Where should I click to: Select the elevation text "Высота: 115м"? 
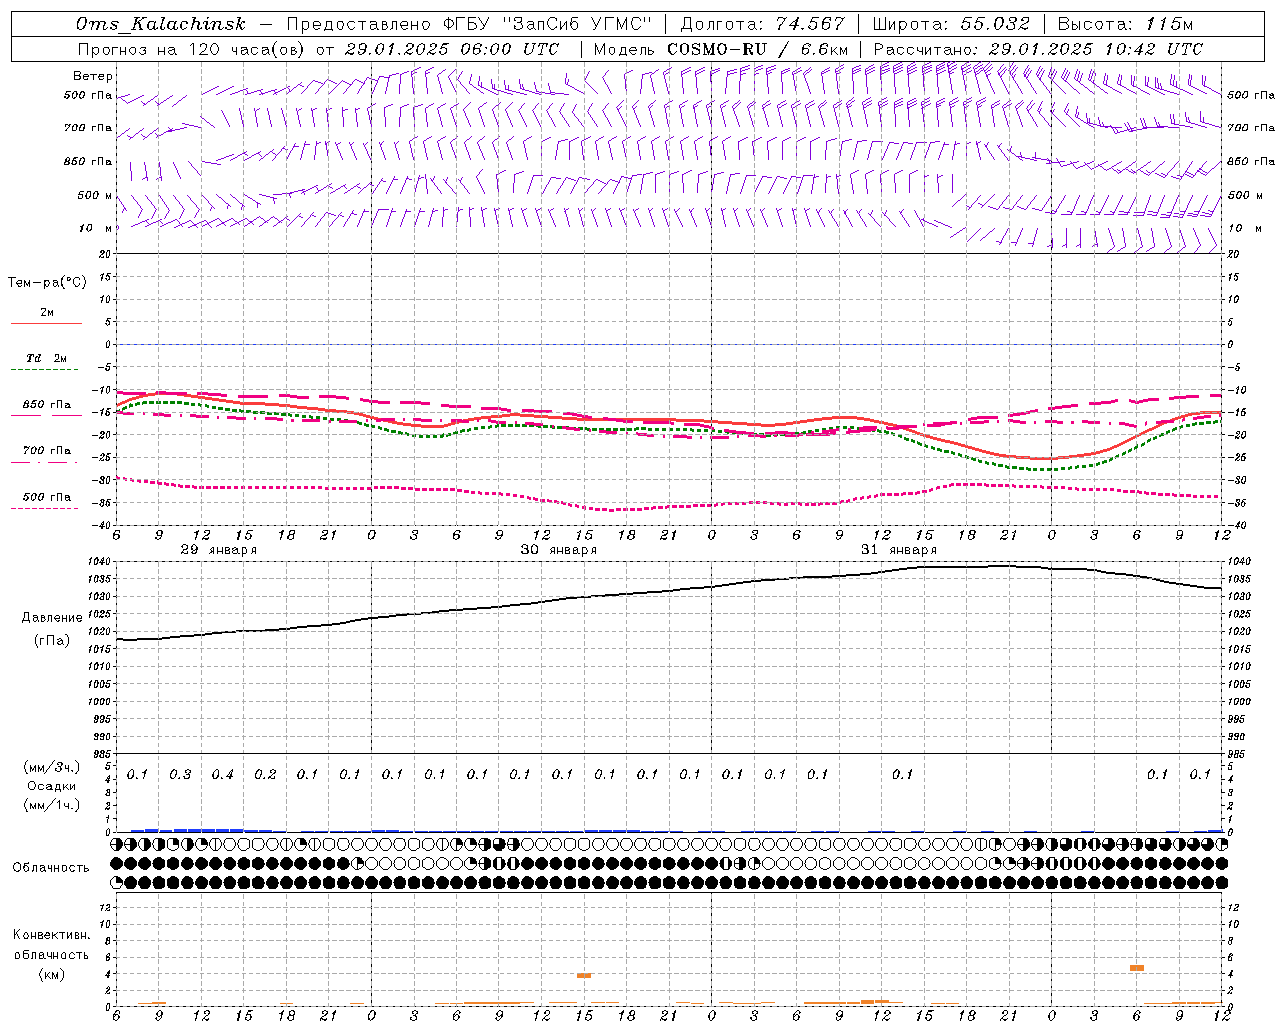point(1125,24)
